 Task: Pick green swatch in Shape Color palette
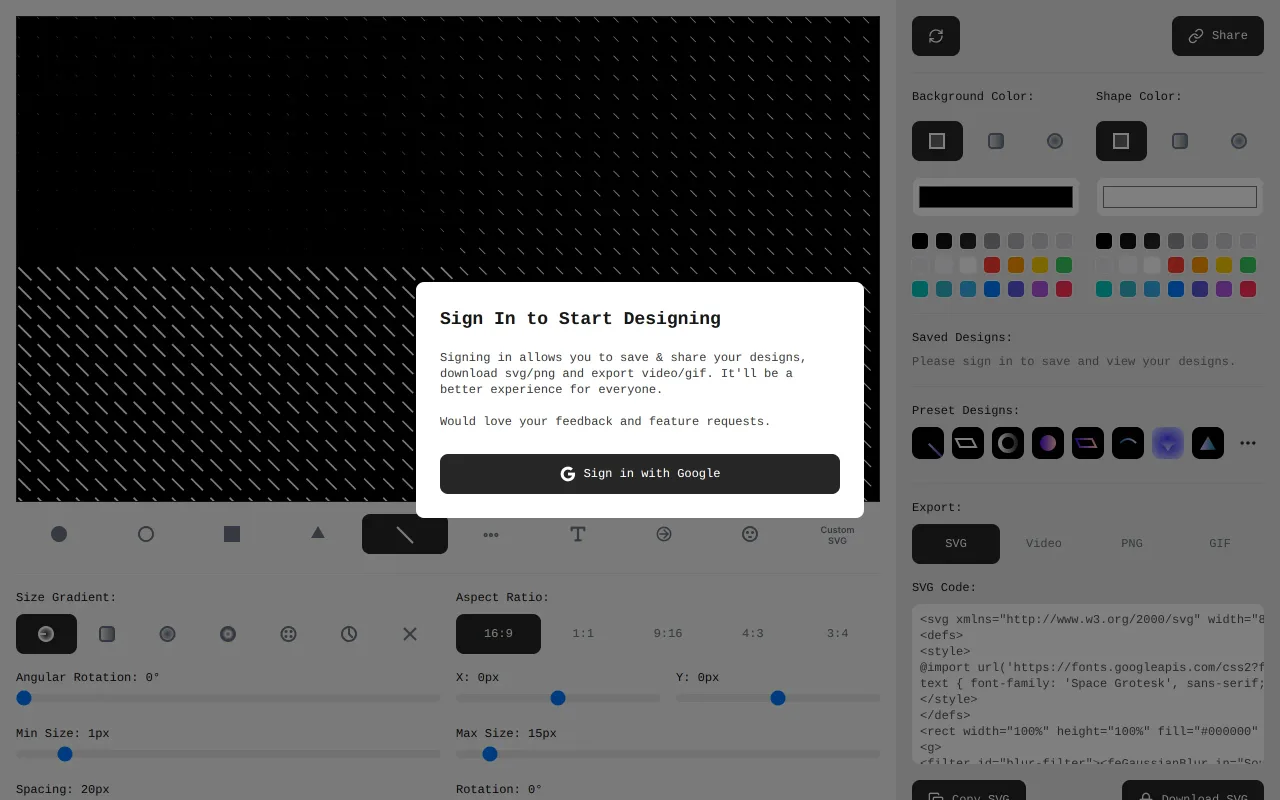point(1248,265)
